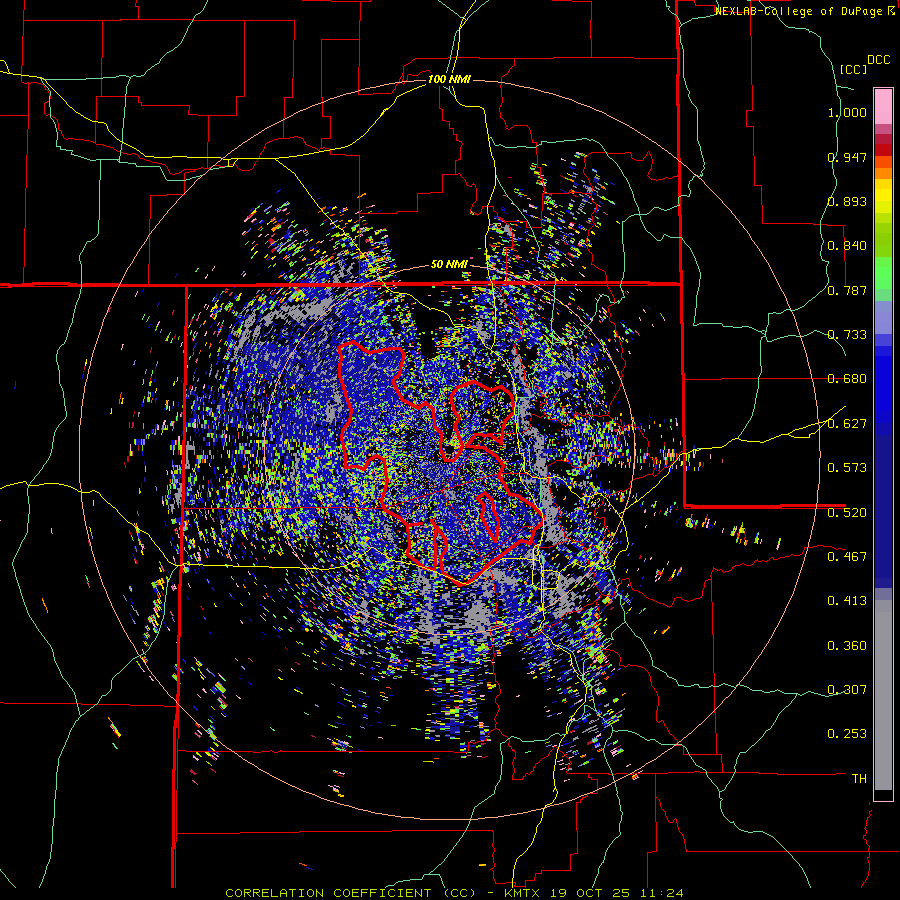The width and height of the screenshot is (900, 900).
Task: Click the TH threshold label
Action: pos(859,779)
